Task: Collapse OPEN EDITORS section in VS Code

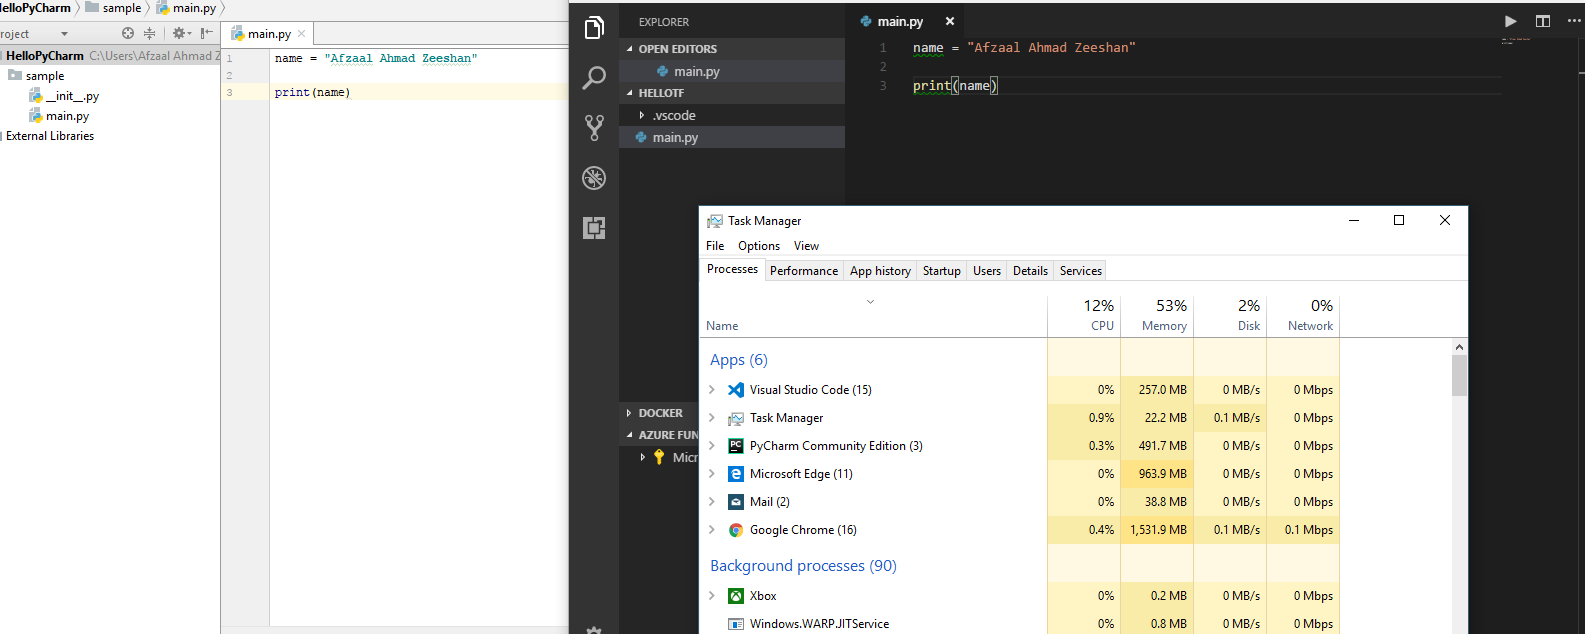Action: [x=630, y=49]
